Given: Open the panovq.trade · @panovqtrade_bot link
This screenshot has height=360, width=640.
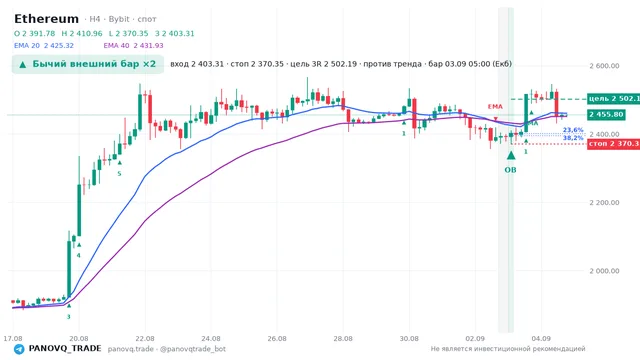Looking at the screenshot, I should (x=167, y=349).
